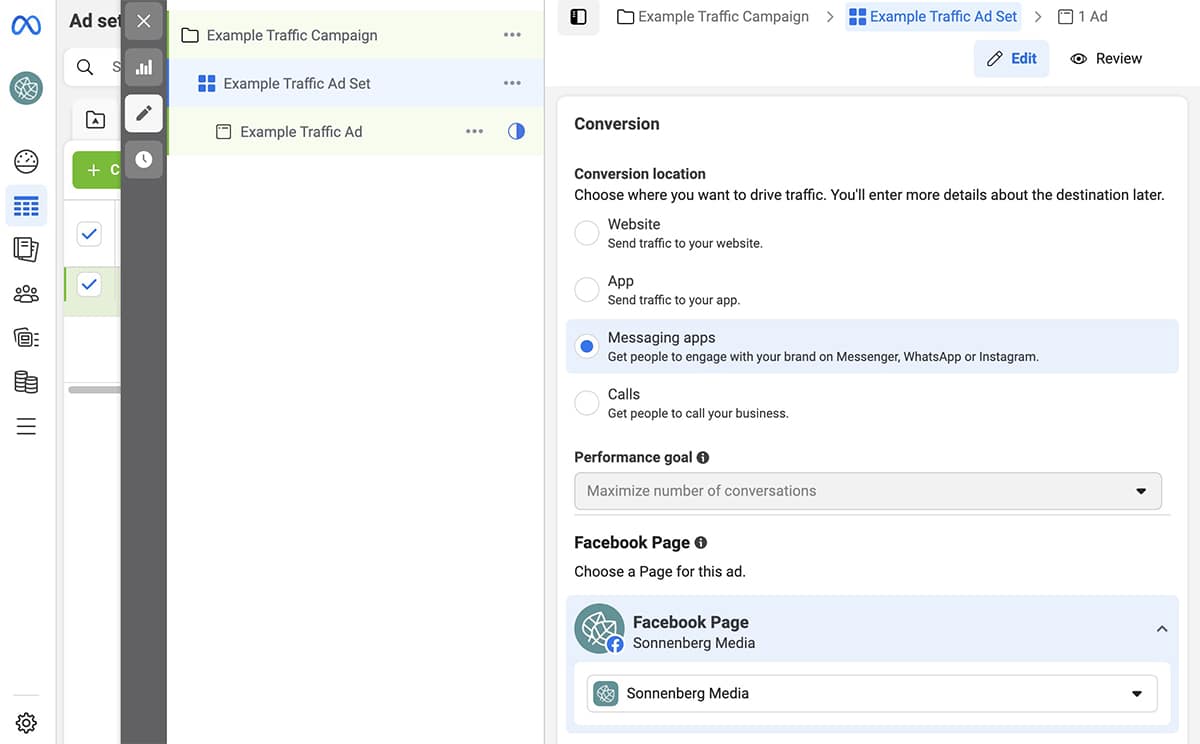Select the Website conversion location radio
Image resolution: width=1200 pixels, height=744 pixels.
587,234
